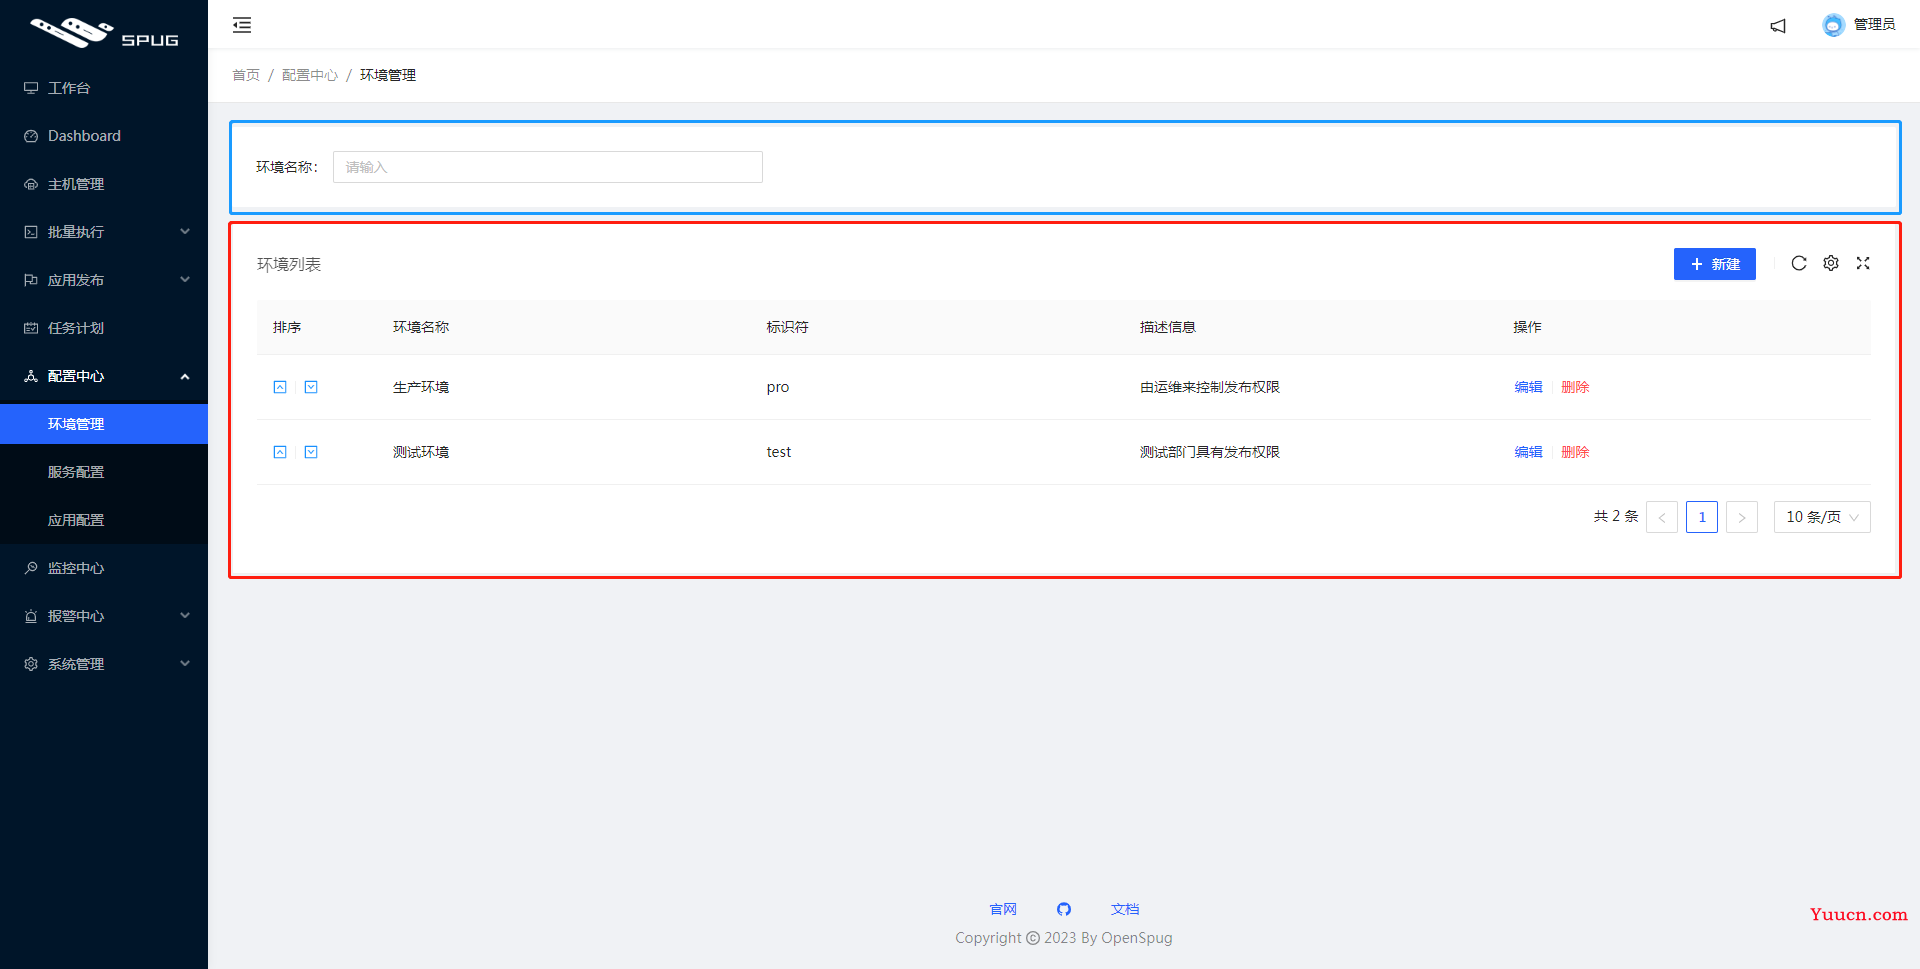Click the 标识符 column header
The height and width of the screenshot is (969, 1920).
[788, 327]
